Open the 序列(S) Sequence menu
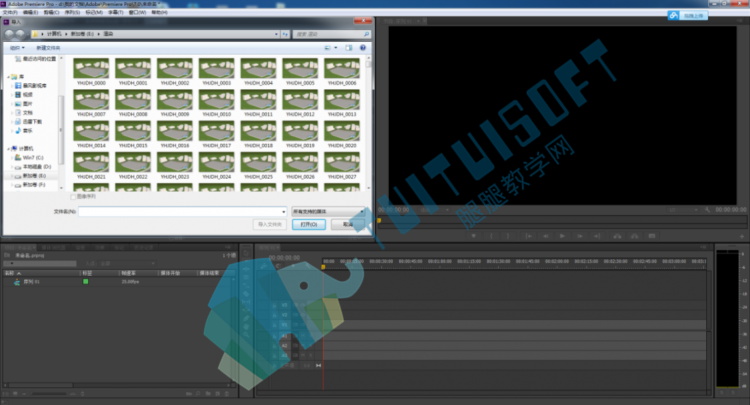The image size is (750, 405). [x=72, y=12]
